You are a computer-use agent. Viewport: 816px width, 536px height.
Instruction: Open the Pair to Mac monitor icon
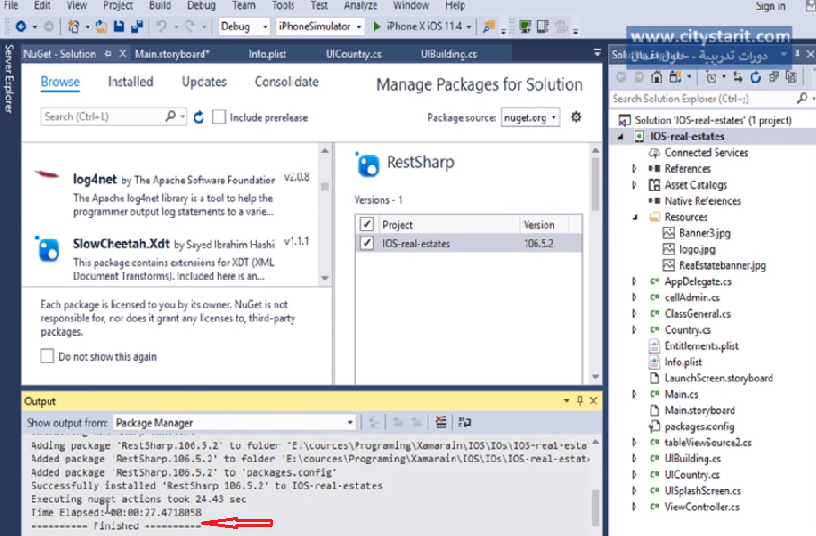point(525,26)
